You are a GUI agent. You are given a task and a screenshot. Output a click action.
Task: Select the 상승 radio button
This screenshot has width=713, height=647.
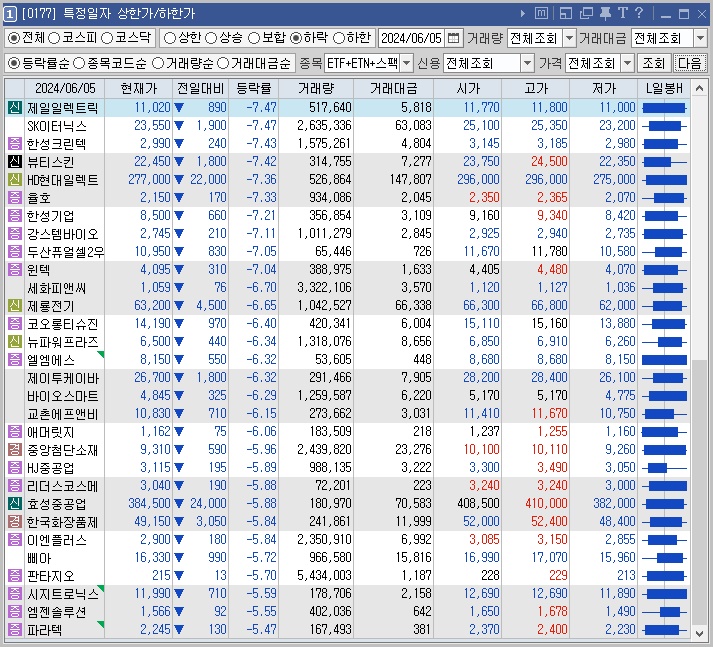click(211, 38)
